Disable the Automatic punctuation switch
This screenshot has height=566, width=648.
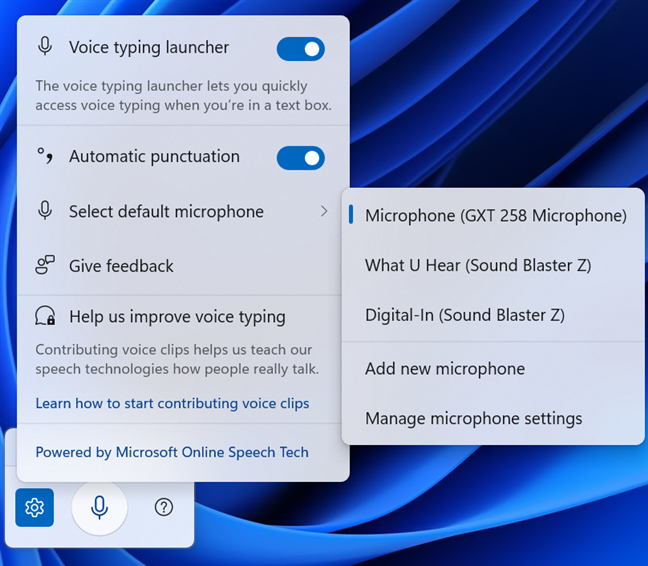(300, 158)
